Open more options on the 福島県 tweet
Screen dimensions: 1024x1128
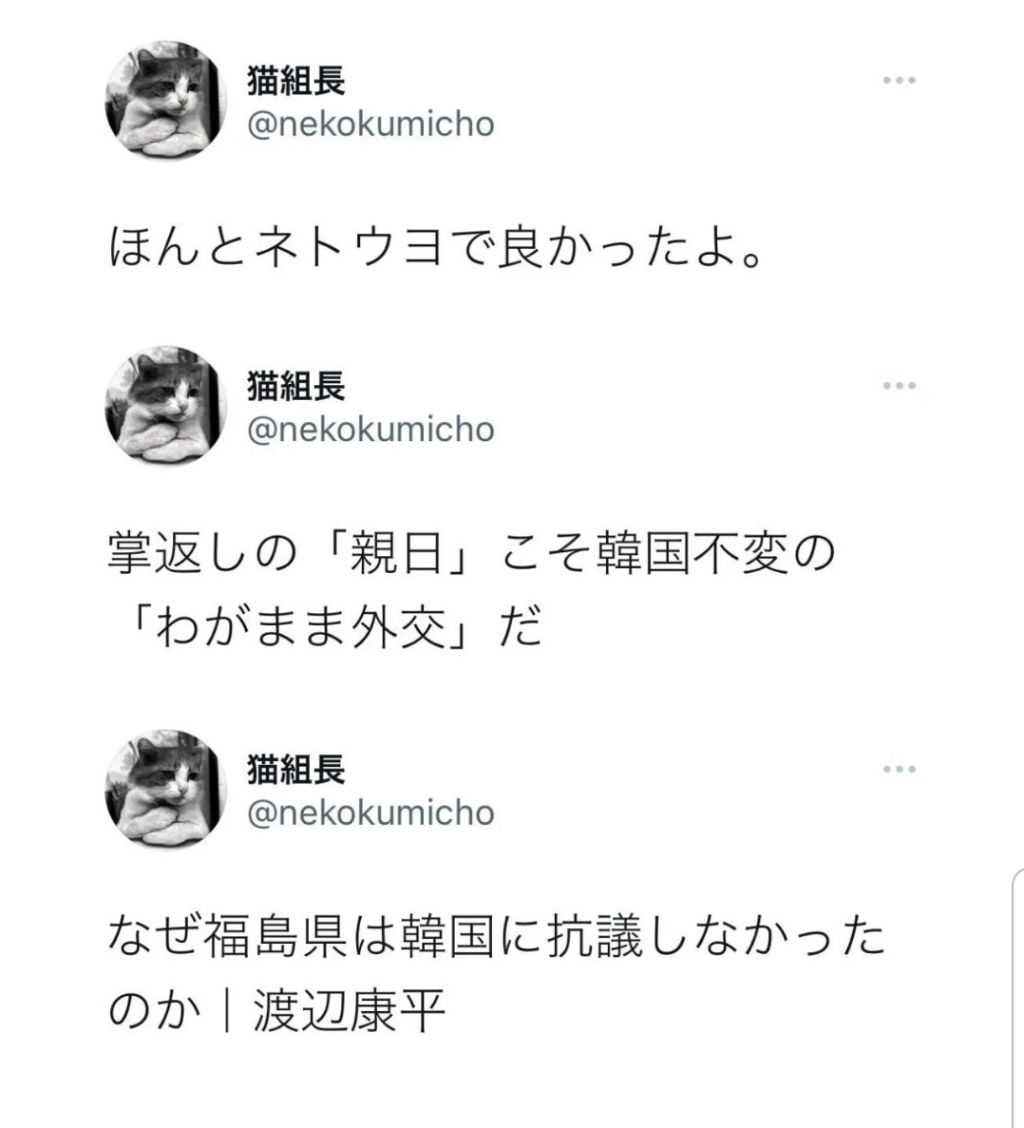[x=899, y=769]
